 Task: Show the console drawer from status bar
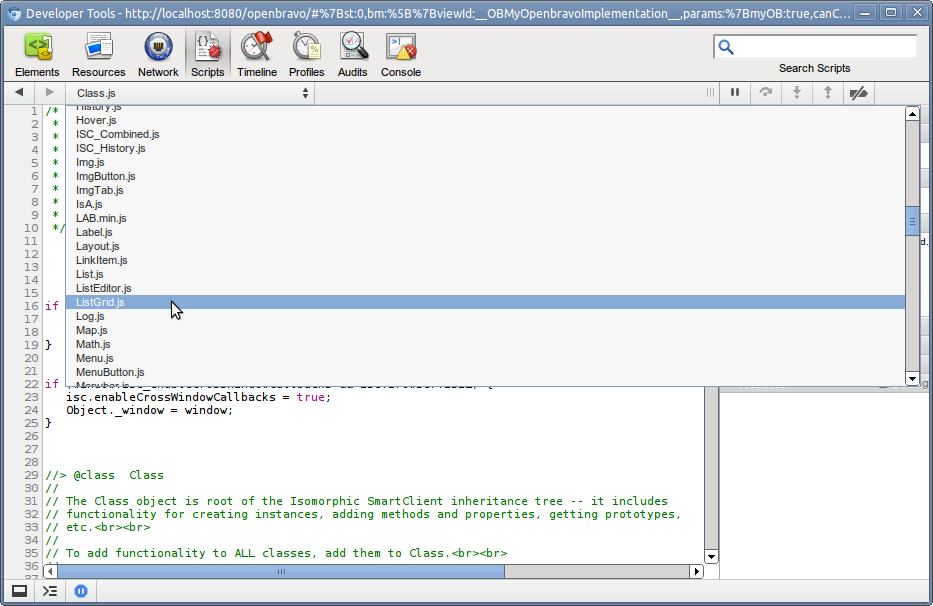tap(50, 591)
